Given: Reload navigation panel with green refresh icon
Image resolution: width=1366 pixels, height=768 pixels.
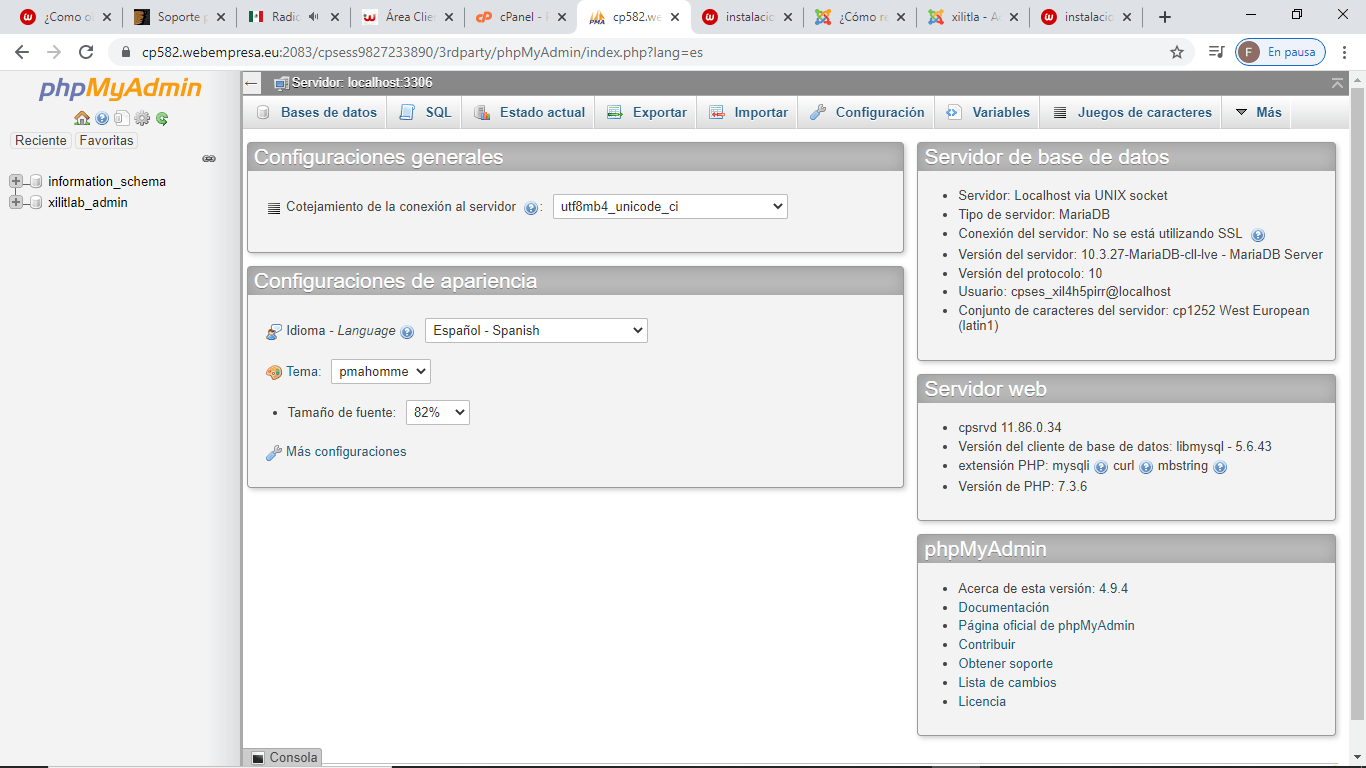Looking at the screenshot, I should 162,118.
